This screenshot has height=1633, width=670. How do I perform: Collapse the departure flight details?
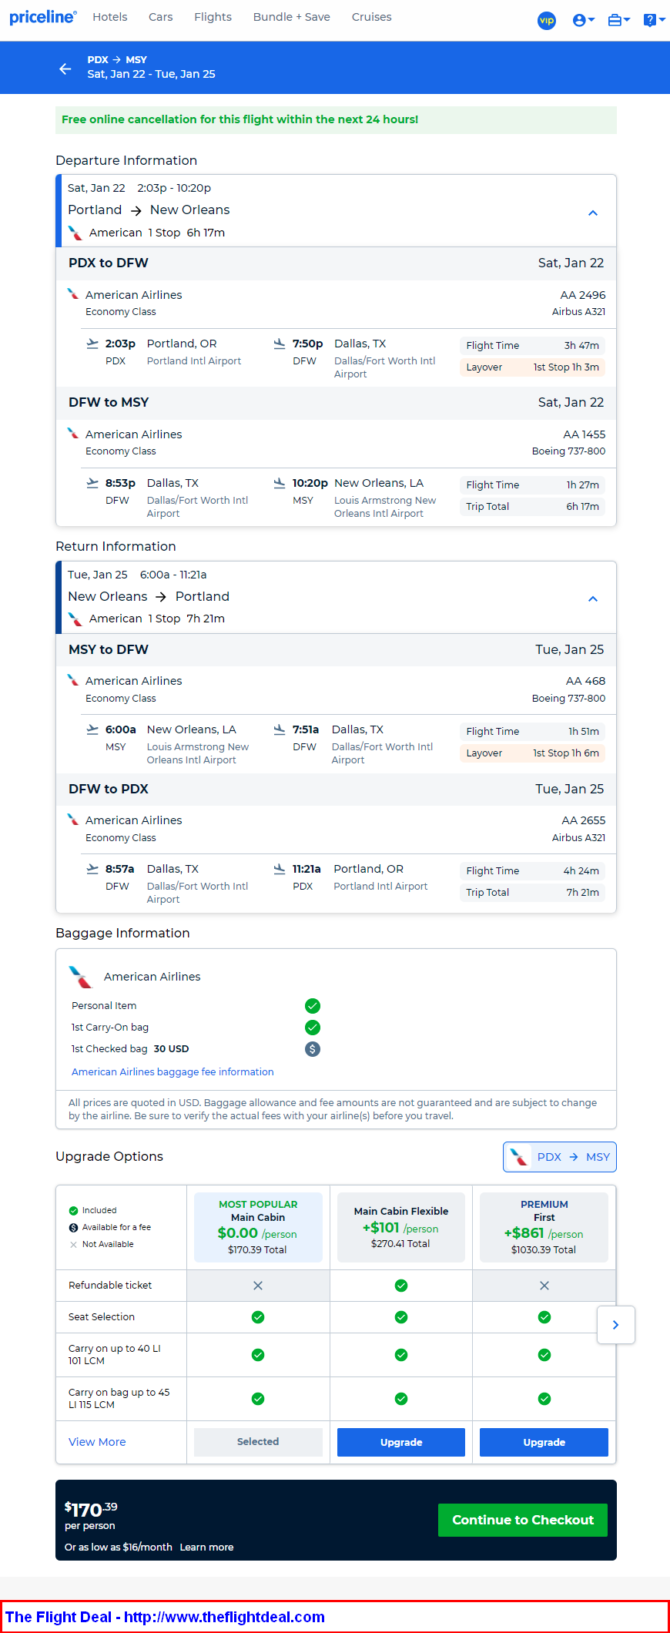pos(593,213)
